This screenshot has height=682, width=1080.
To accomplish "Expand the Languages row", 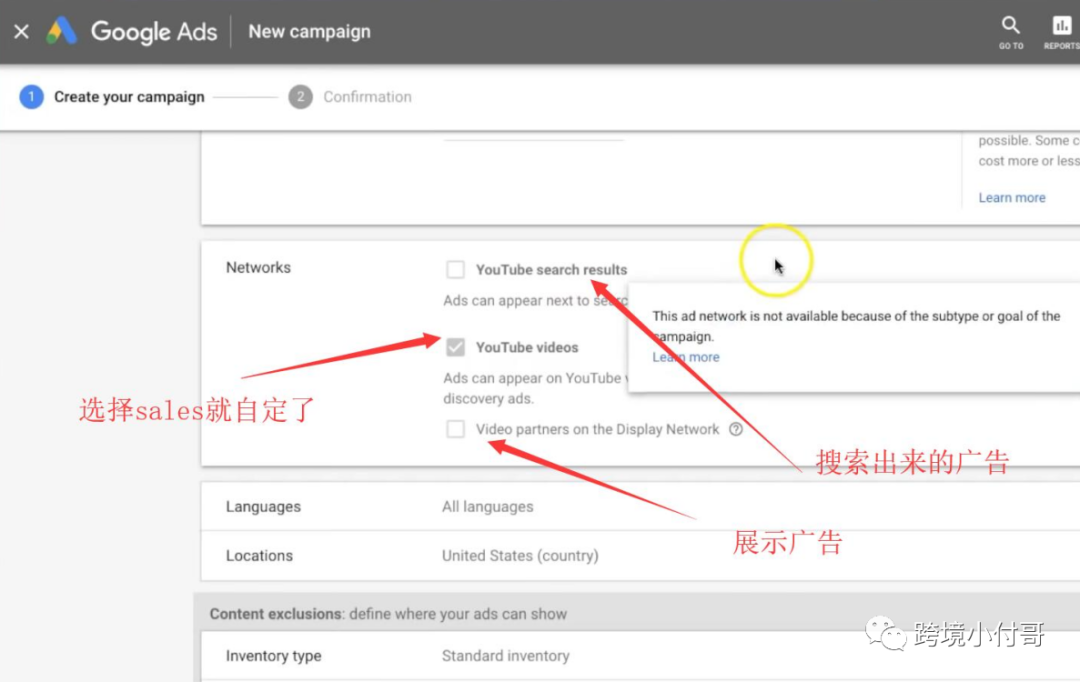I will point(641,506).
